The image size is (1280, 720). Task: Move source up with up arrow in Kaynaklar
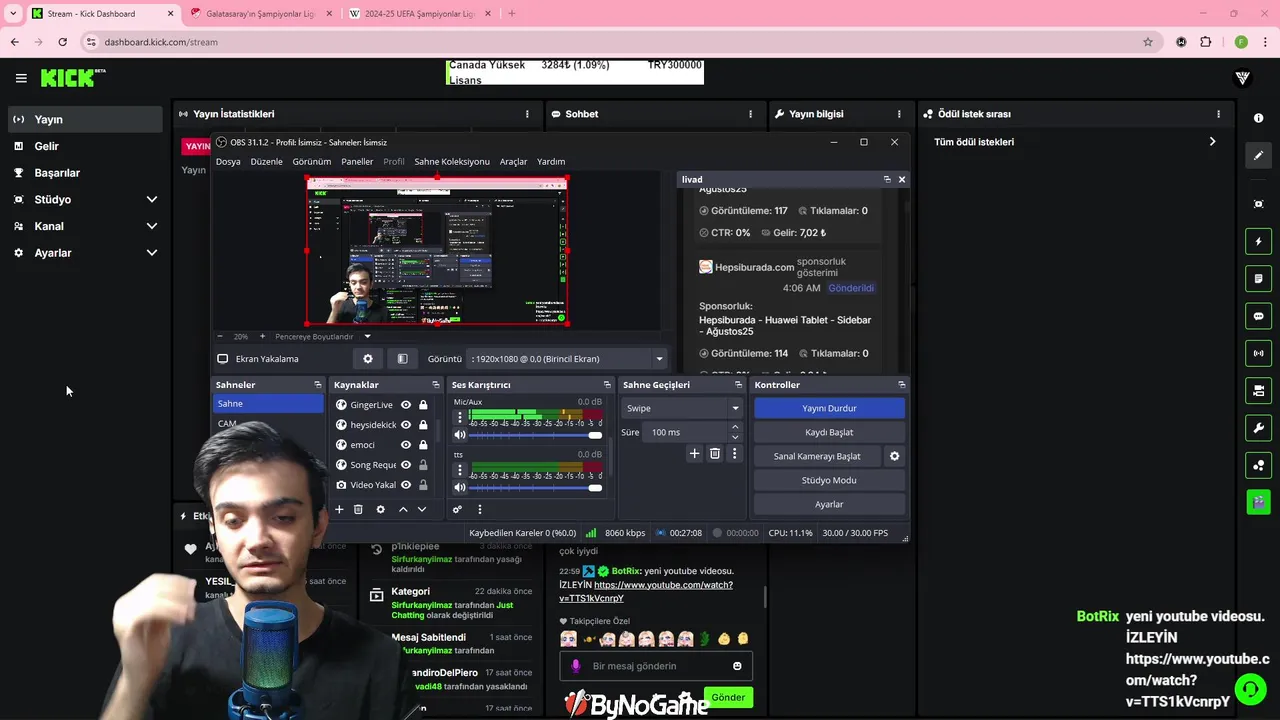(403, 509)
